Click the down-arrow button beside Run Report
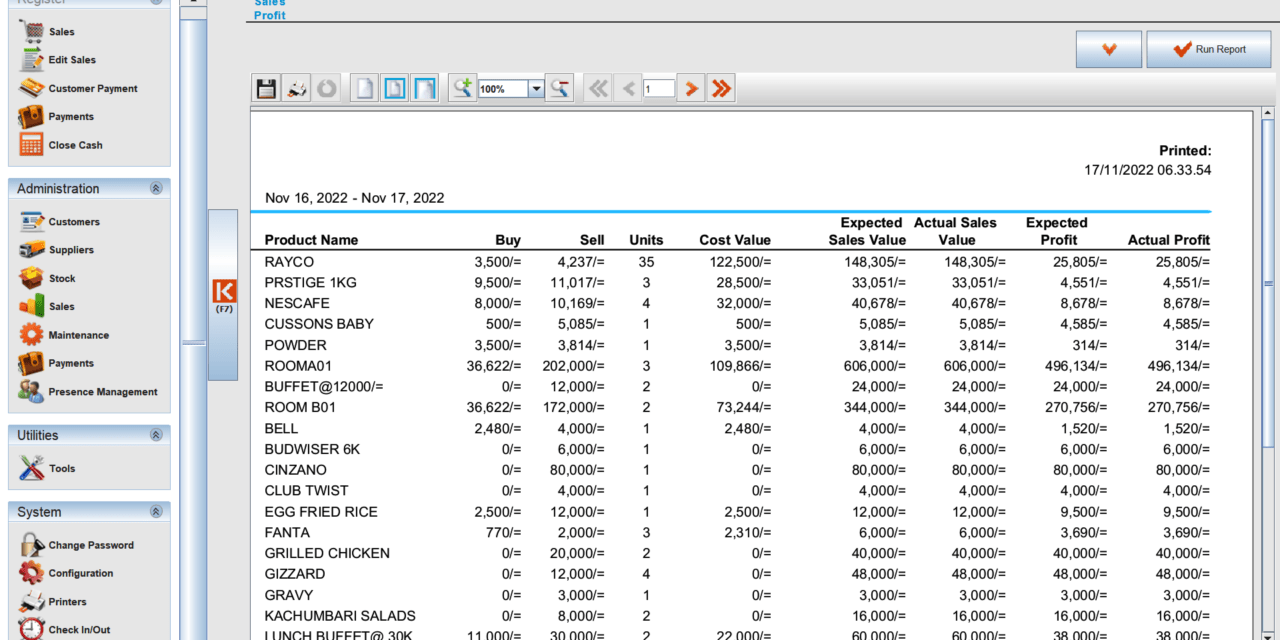 click(x=1108, y=49)
